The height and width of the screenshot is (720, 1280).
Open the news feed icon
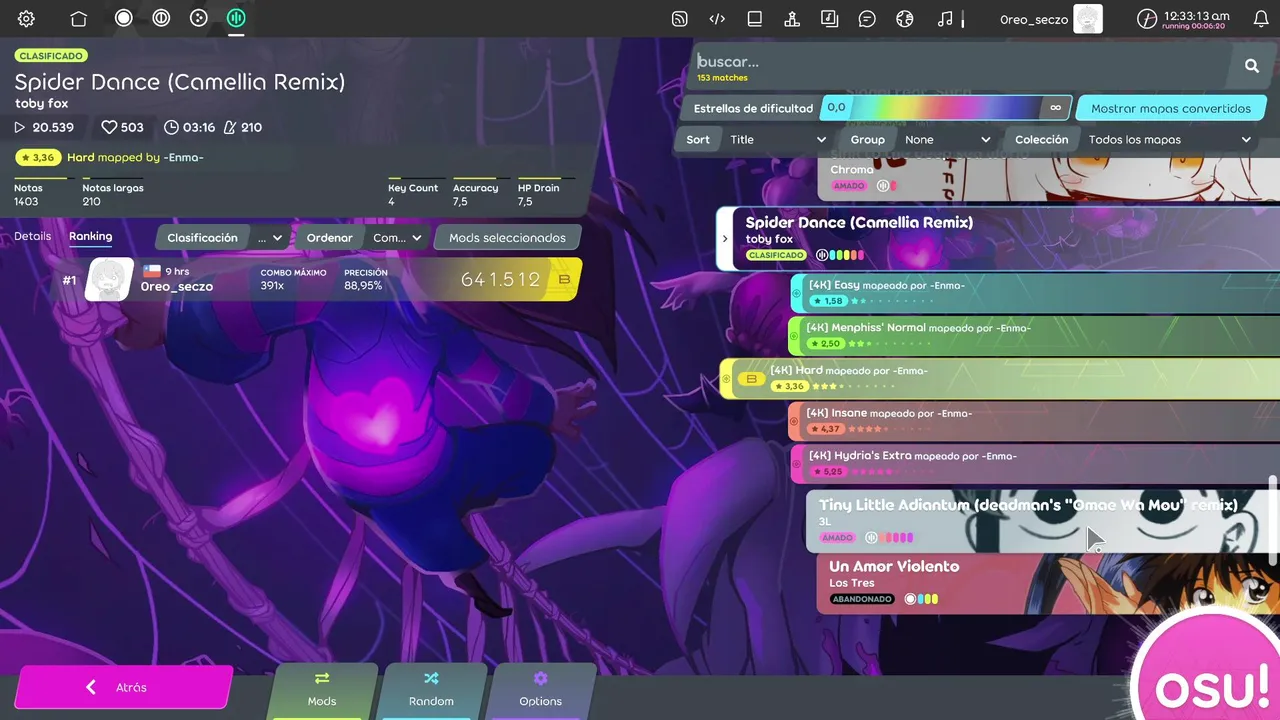coord(680,19)
